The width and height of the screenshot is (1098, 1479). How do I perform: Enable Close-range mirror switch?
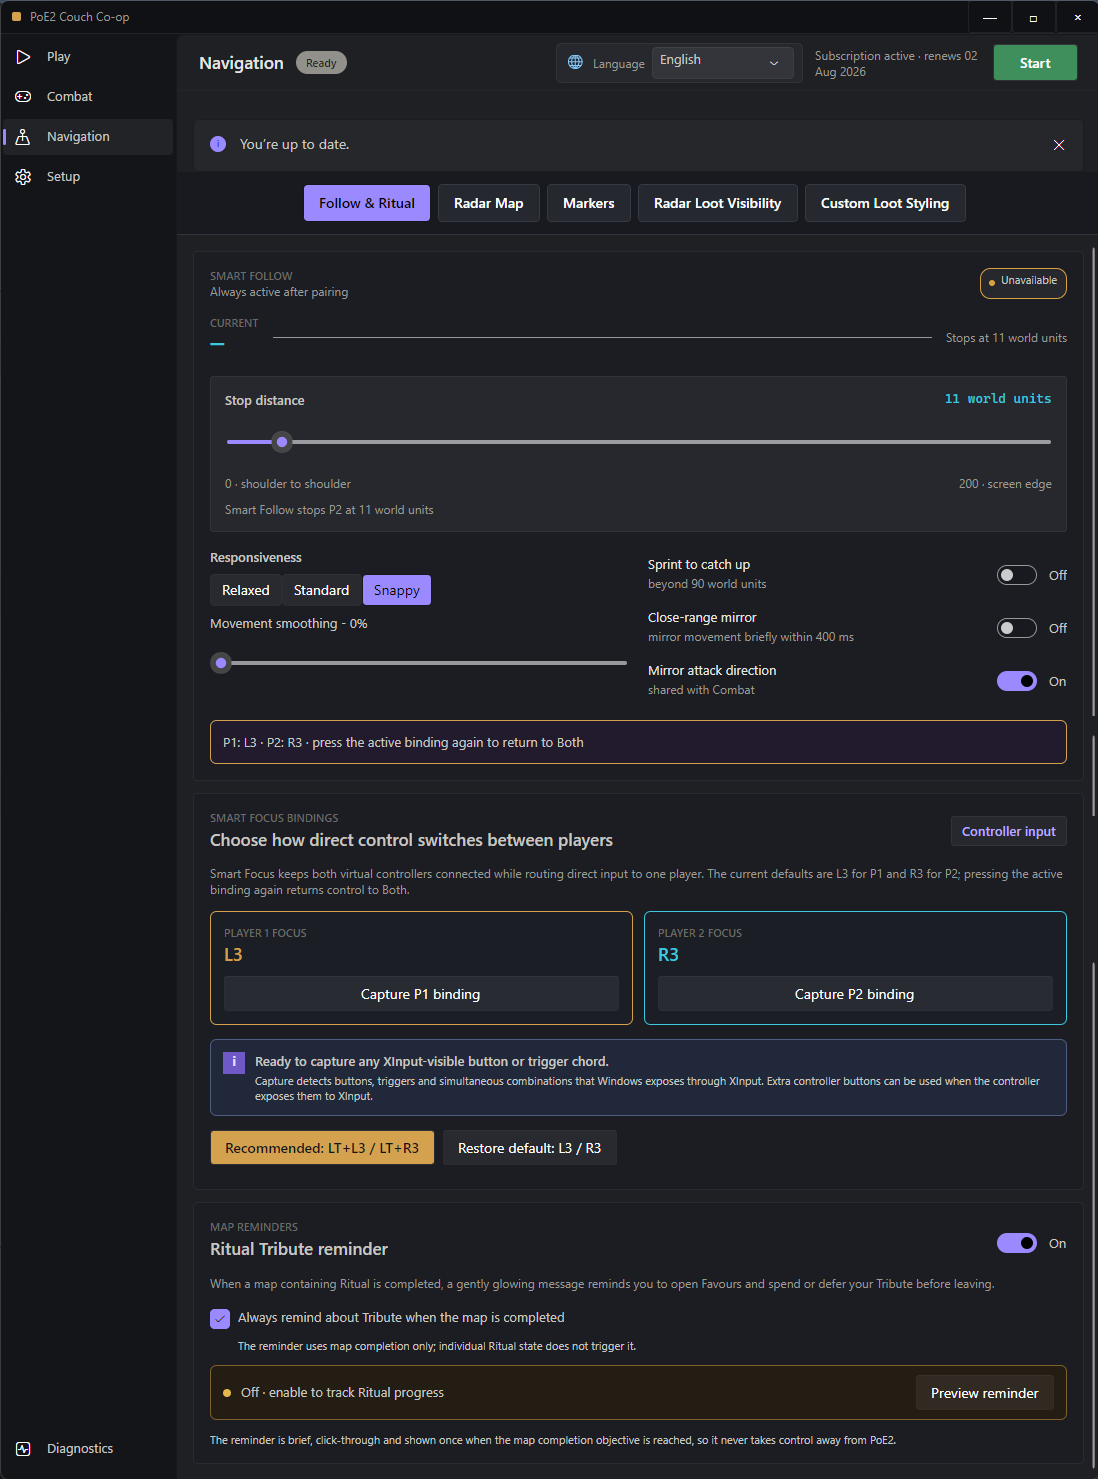coord(1016,628)
